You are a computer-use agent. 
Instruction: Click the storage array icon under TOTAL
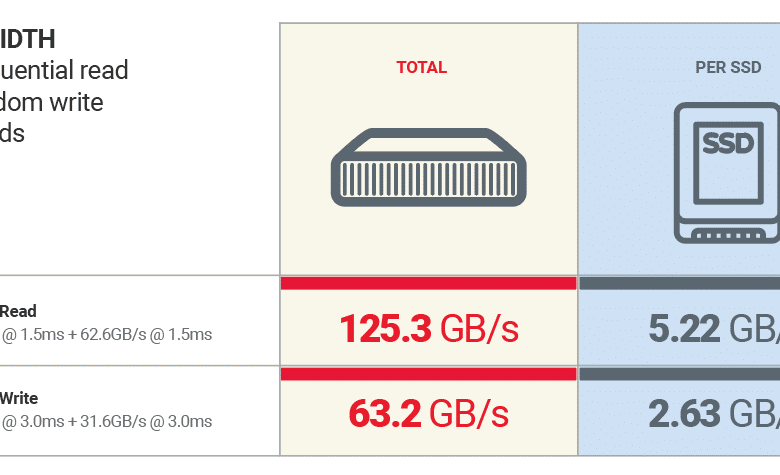pyautogui.click(x=428, y=167)
